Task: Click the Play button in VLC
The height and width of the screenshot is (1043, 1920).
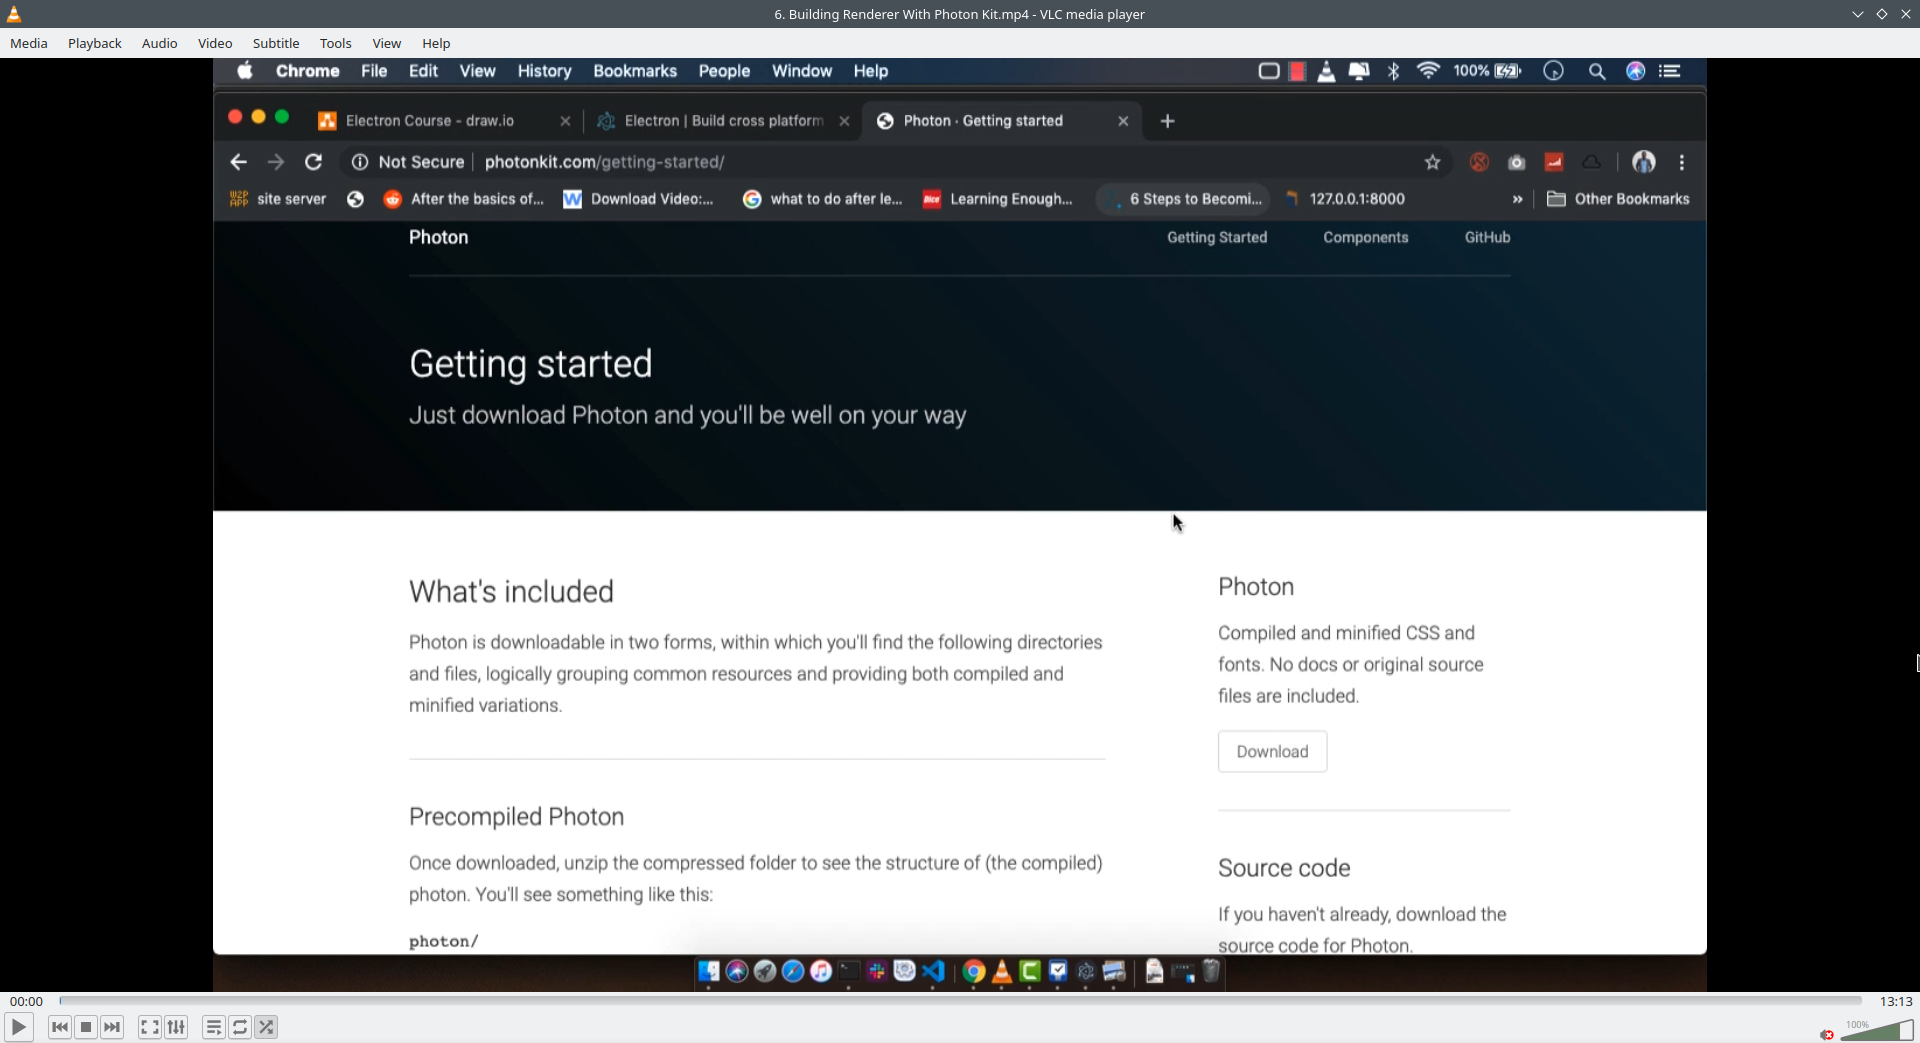Action: pyautogui.click(x=18, y=1027)
